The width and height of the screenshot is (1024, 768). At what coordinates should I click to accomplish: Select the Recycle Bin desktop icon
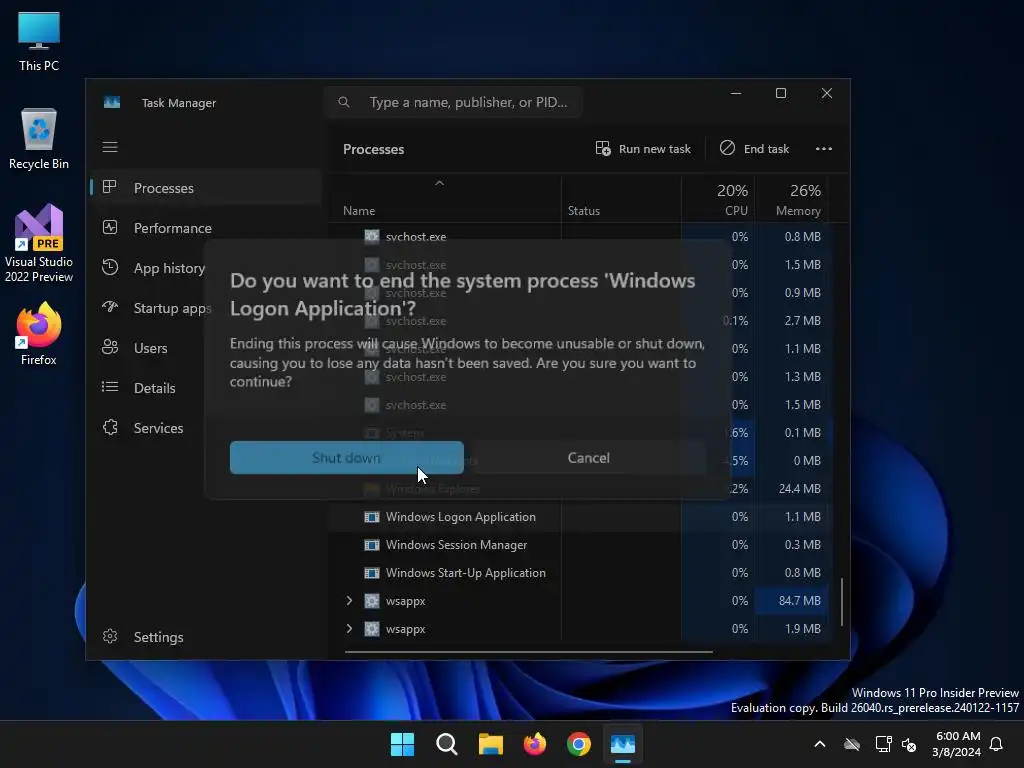click(x=39, y=139)
